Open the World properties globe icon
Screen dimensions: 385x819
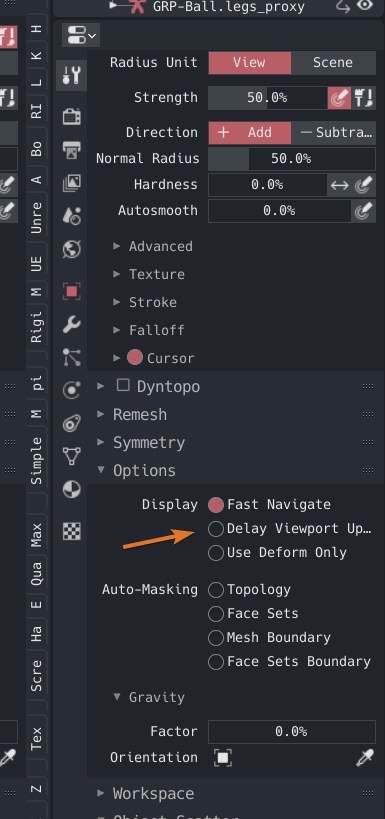pos(71,249)
